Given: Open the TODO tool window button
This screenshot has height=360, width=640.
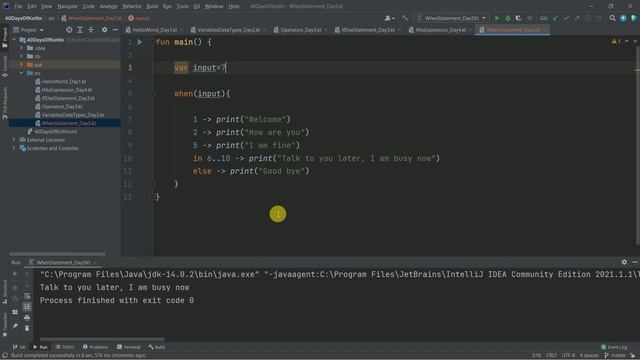Looking at the screenshot, I should tap(65, 347).
